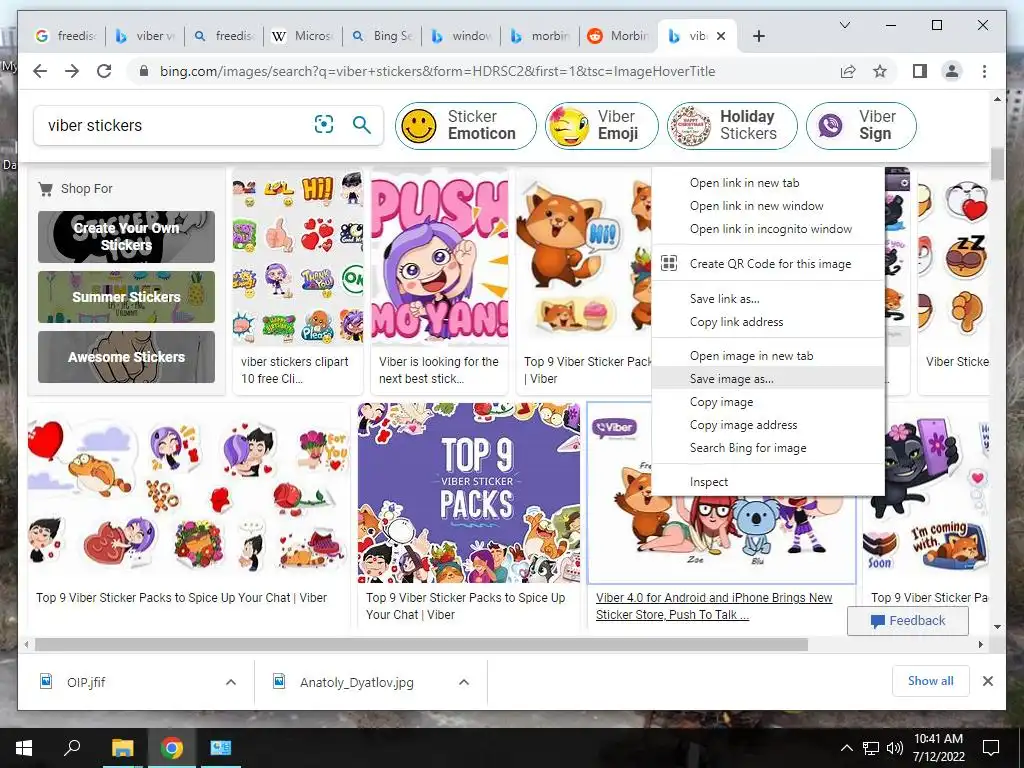This screenshot has width=1024, height=768.
Task: Open the volume control in system tray
Action: [895, 748]
